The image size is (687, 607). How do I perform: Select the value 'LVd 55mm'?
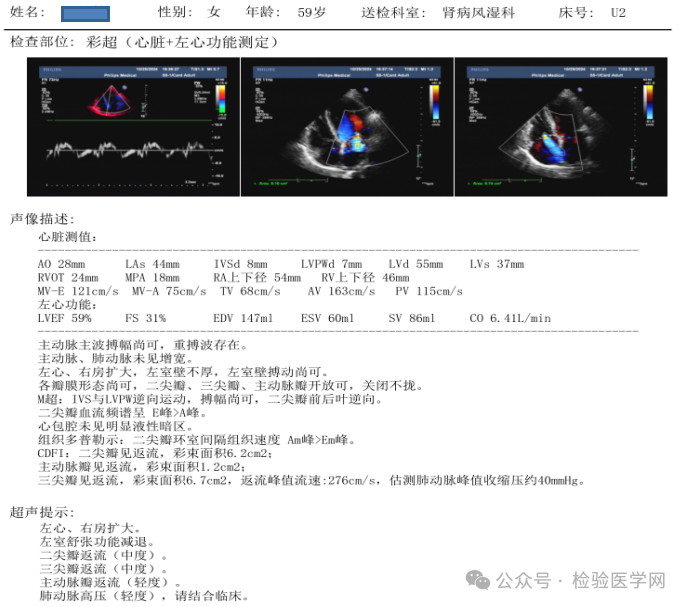click(x=415, y=264)
